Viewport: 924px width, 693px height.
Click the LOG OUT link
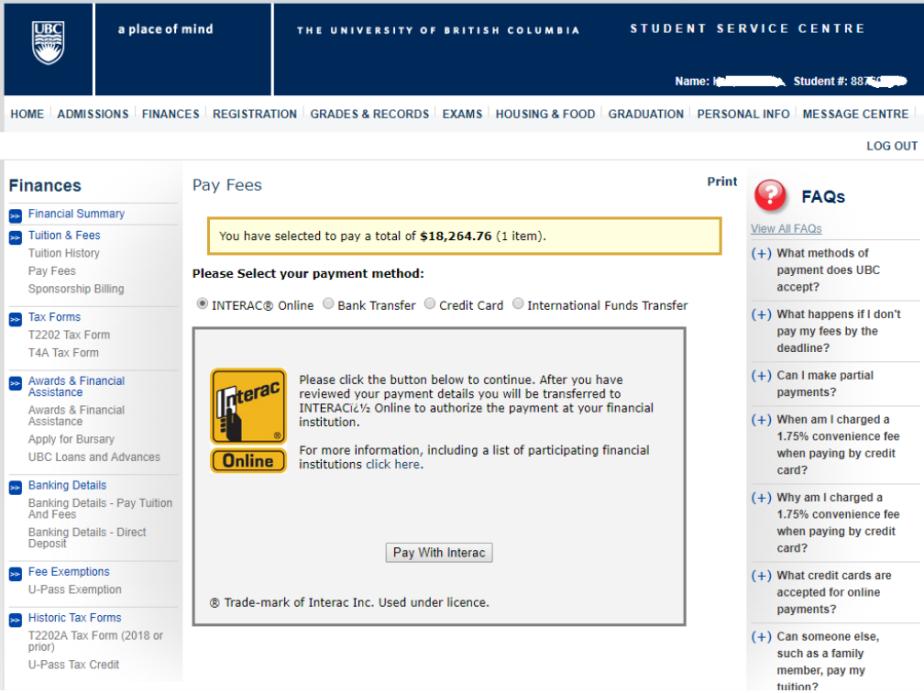[x=892, y=146]
